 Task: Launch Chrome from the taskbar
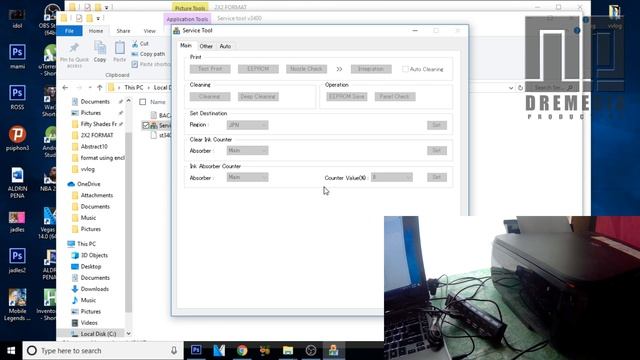[242, 350]
